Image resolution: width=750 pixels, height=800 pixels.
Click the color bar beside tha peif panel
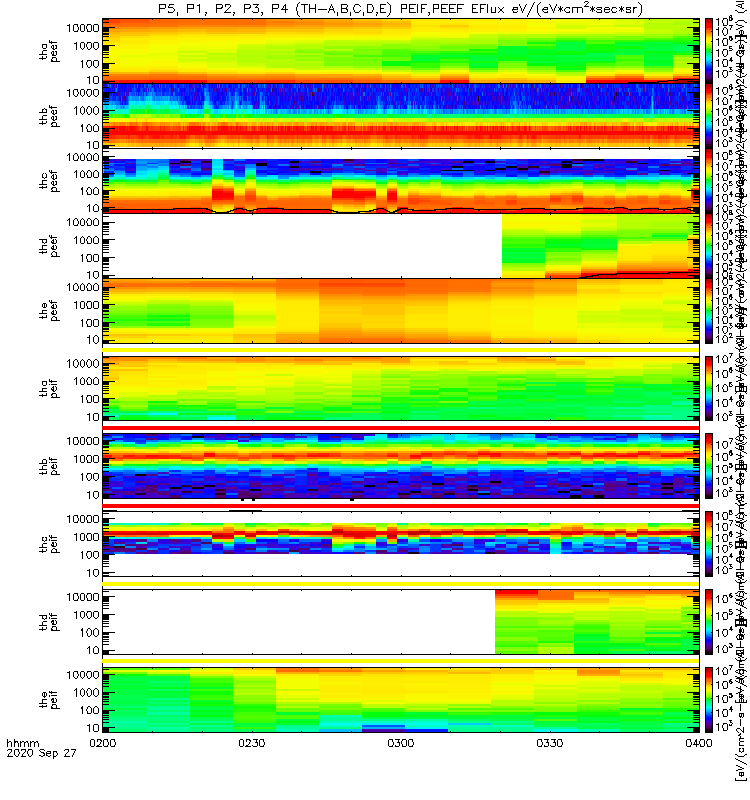pos(709,388)
